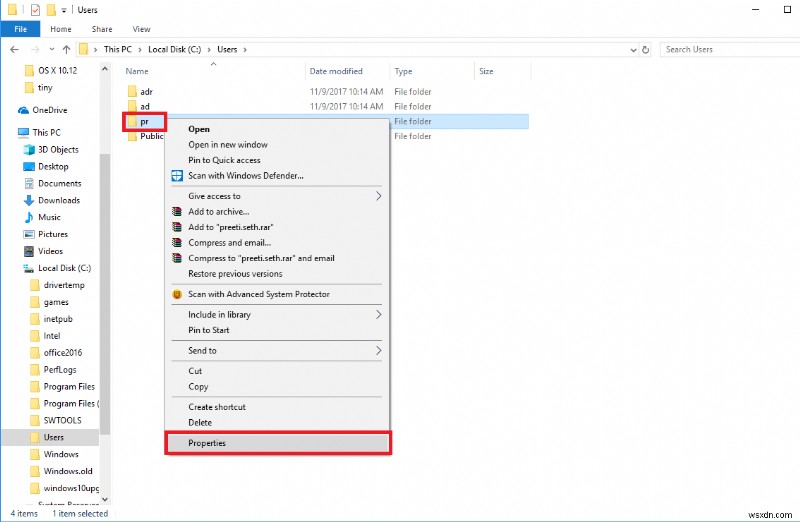This screenshot has height=522, width=800.
Task: Click the chevron after Users in breadcrumb
Action: [x=245, y=49]
